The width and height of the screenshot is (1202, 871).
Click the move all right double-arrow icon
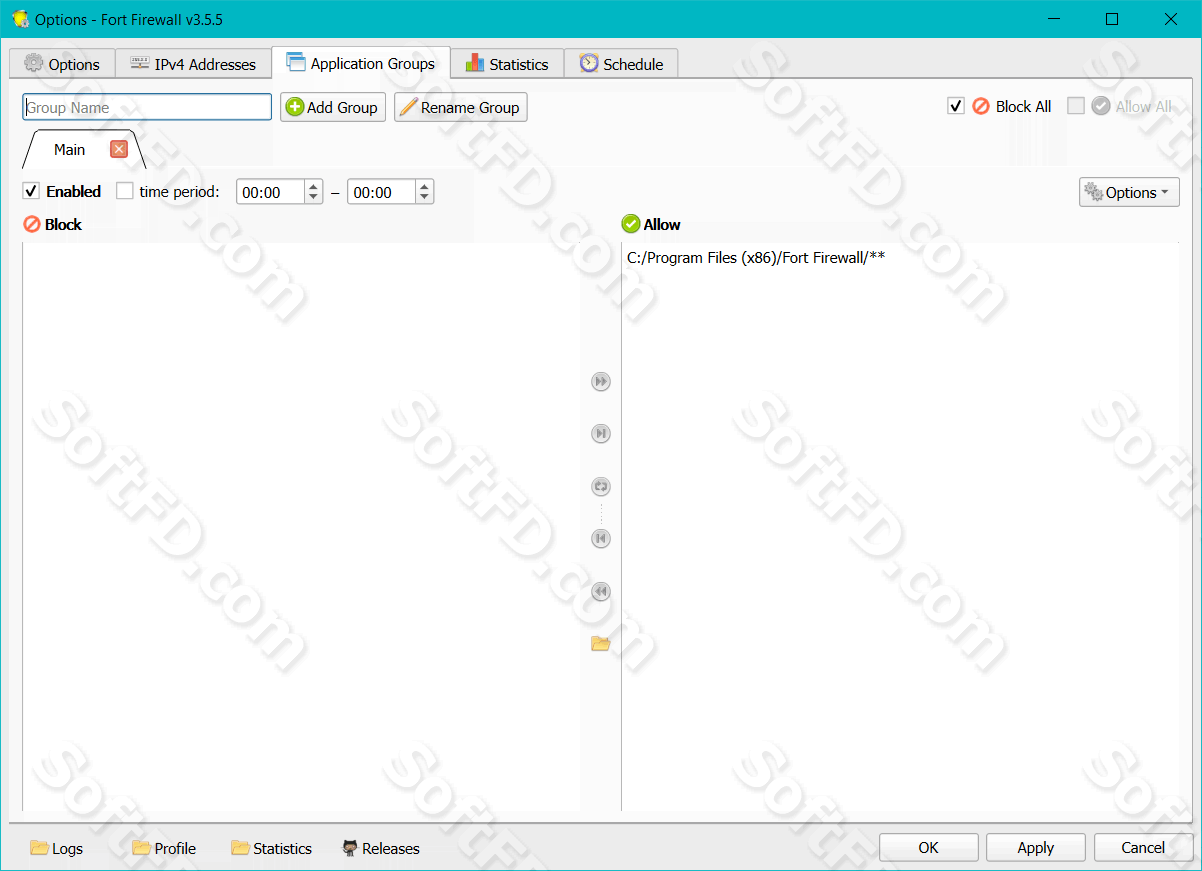[601, 382]
